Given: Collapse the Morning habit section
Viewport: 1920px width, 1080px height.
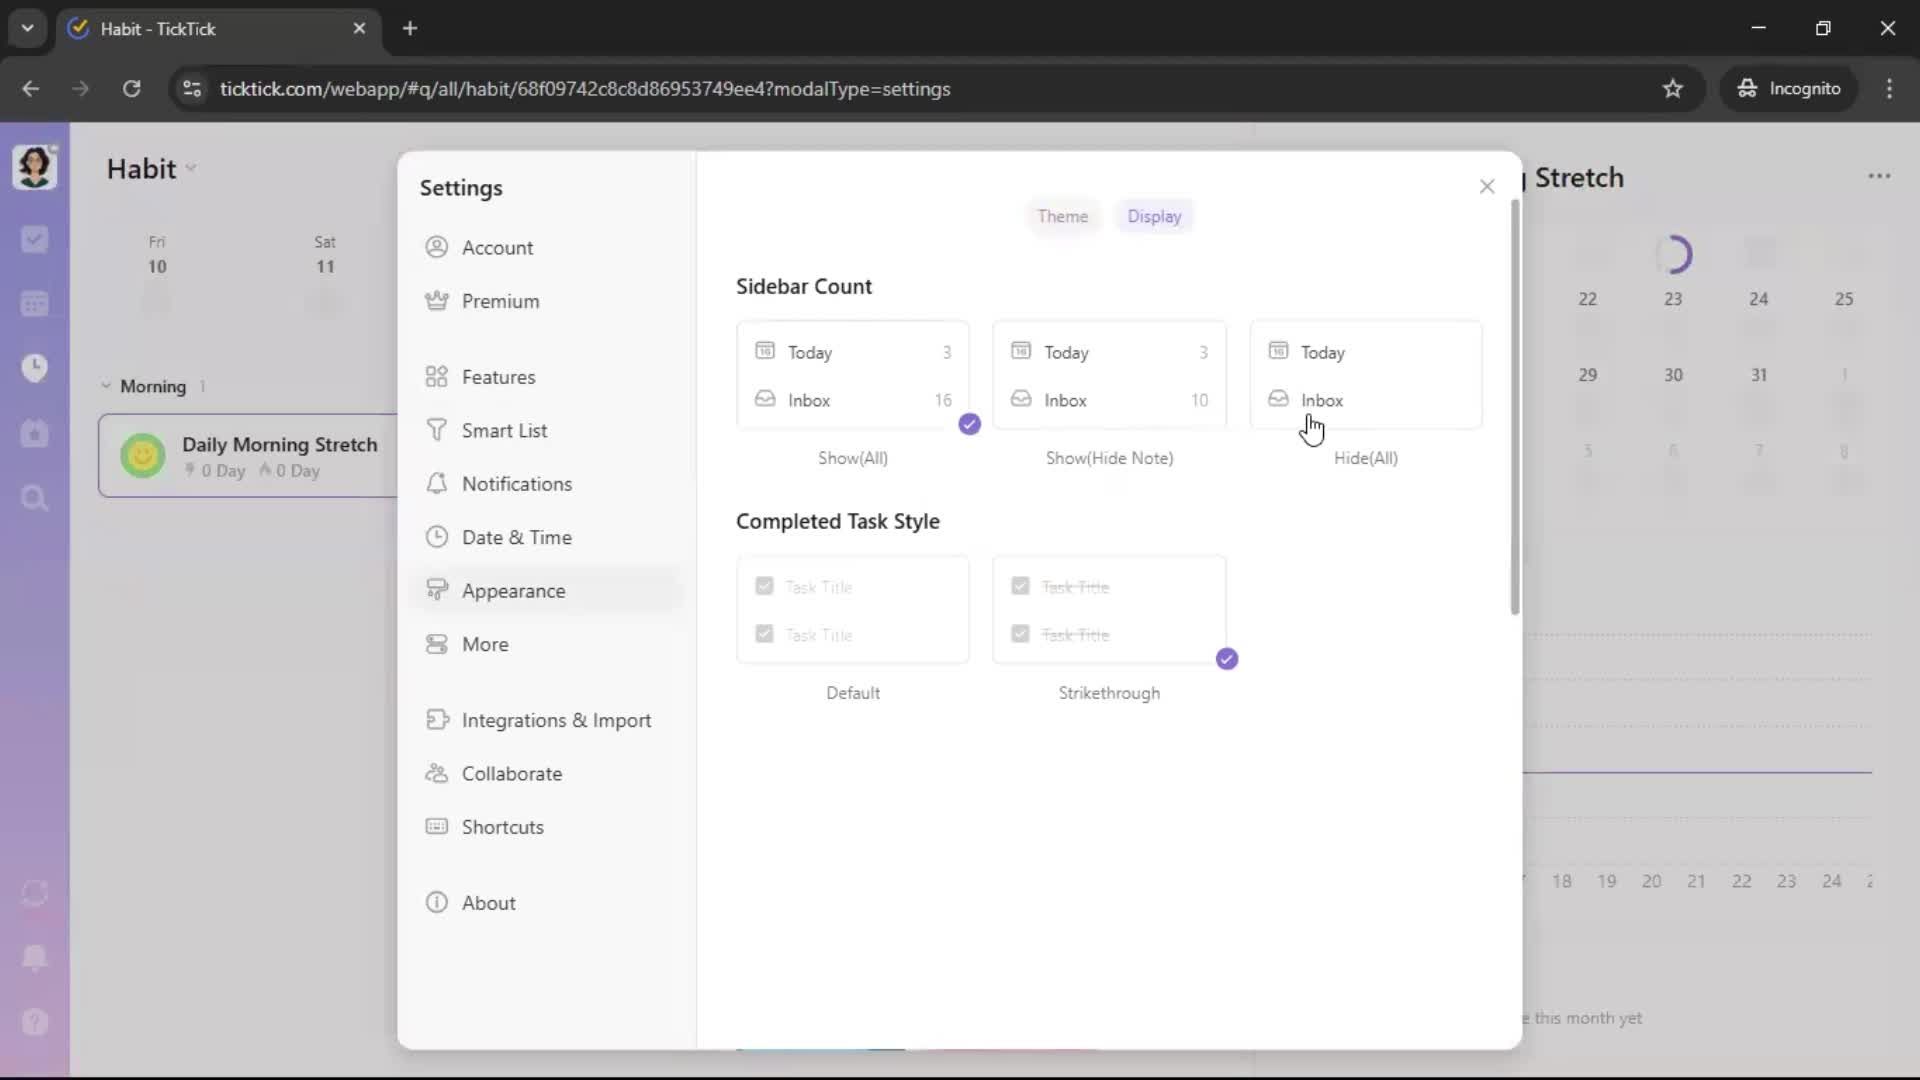Looking at the screenshot, I should (x=106, y=386).
